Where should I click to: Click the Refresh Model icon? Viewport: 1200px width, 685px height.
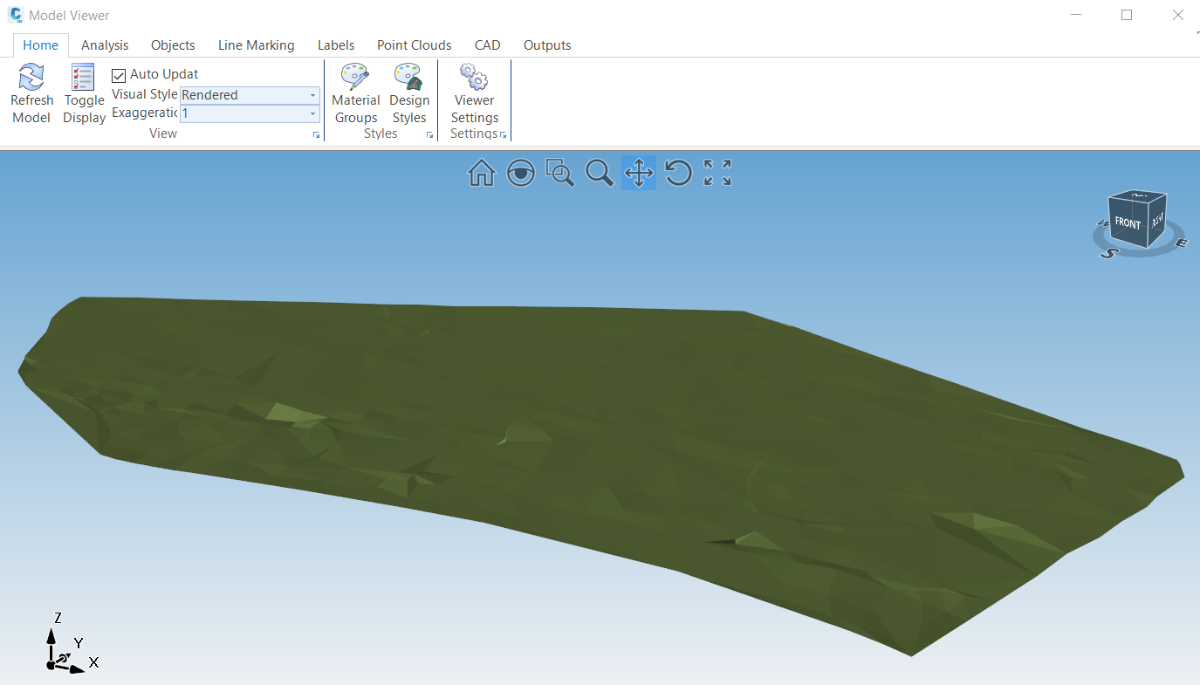[x=31, y=78]
